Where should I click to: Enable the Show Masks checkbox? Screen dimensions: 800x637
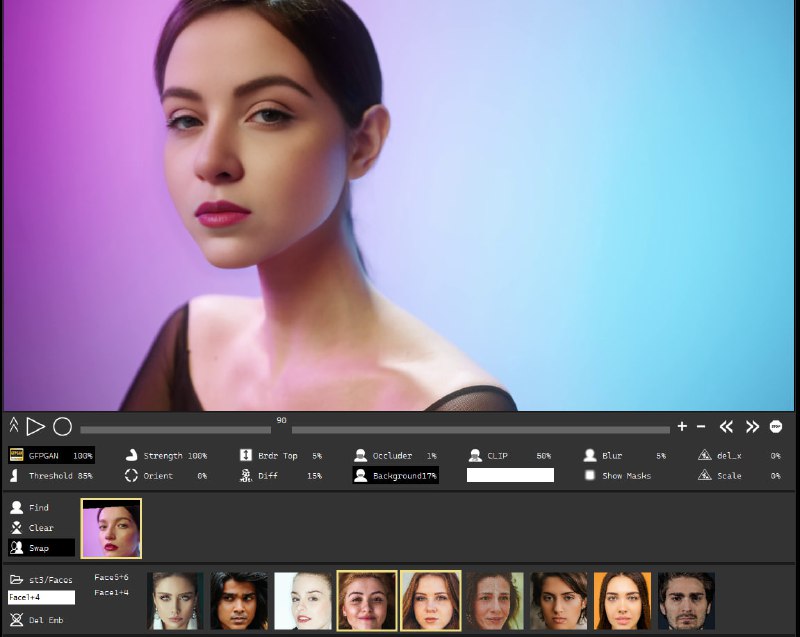pos(590,476)
